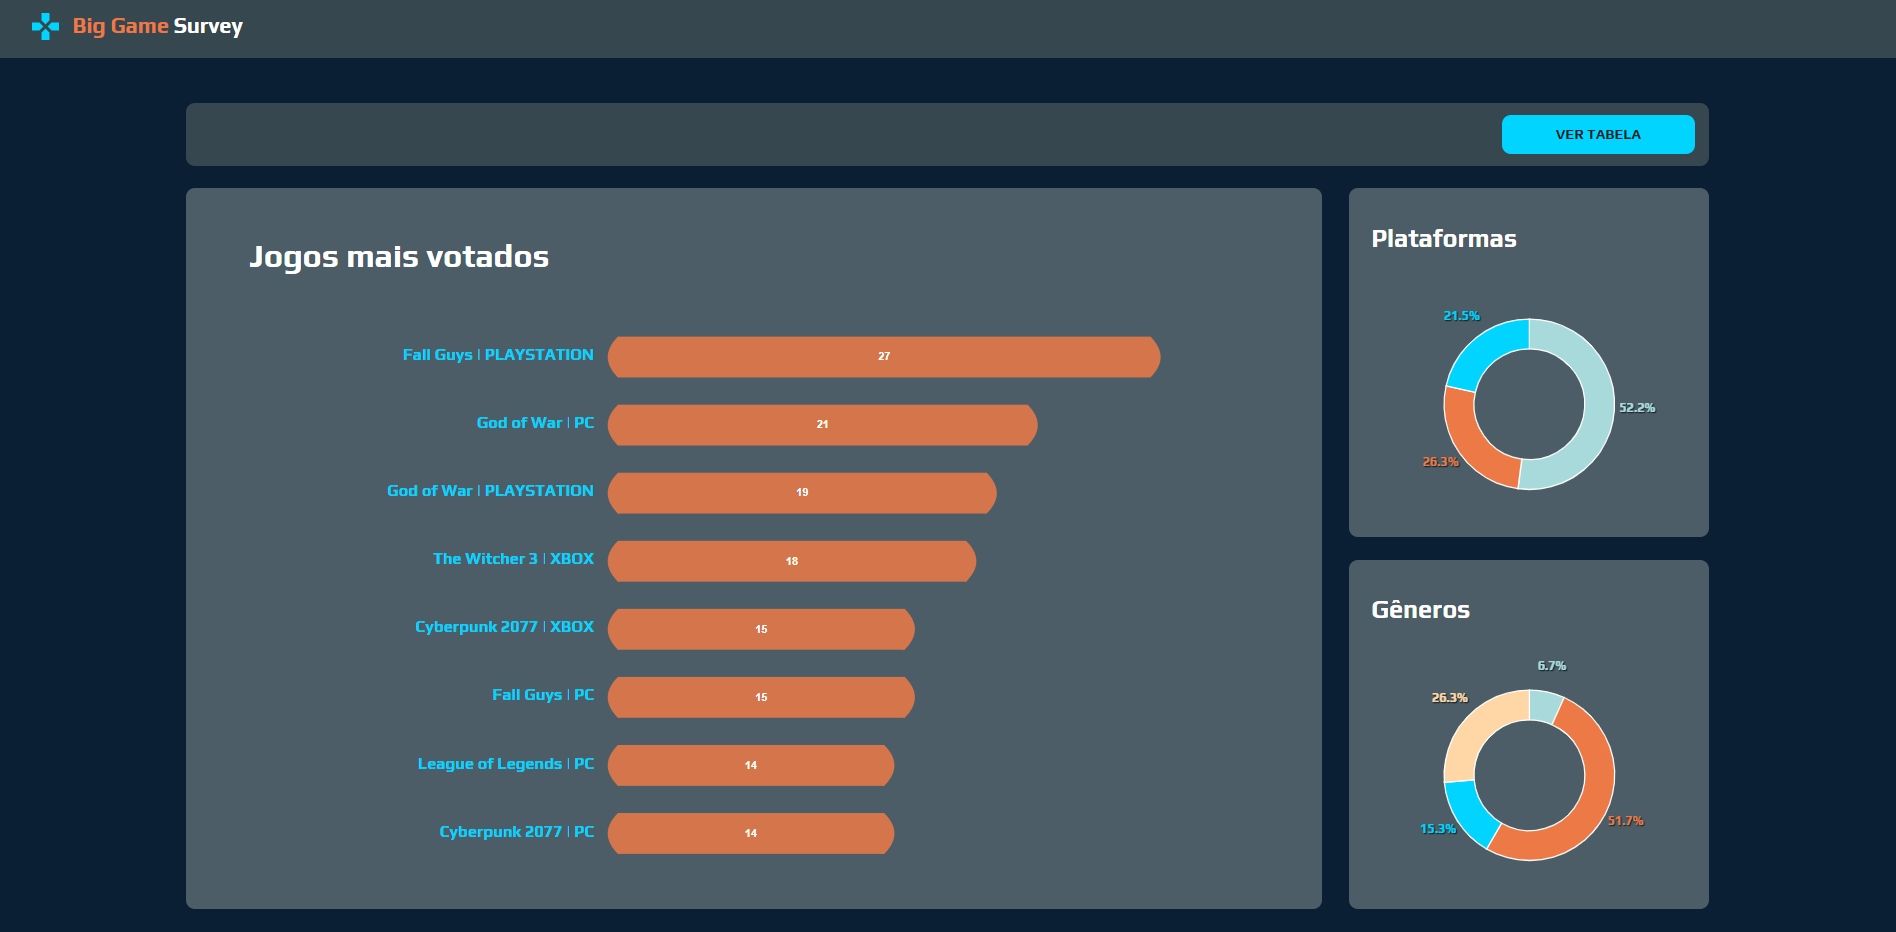
Task: Click the Fall Guys | PC bar
Action: [x=761, y=697]
